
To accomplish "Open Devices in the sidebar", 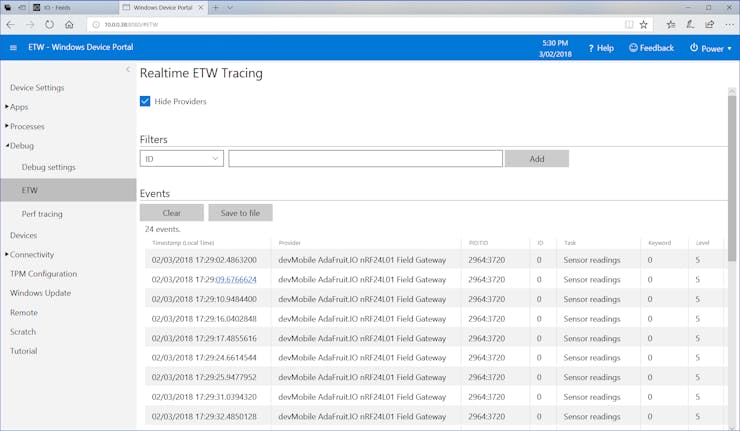I will click(x=24, y=235).
